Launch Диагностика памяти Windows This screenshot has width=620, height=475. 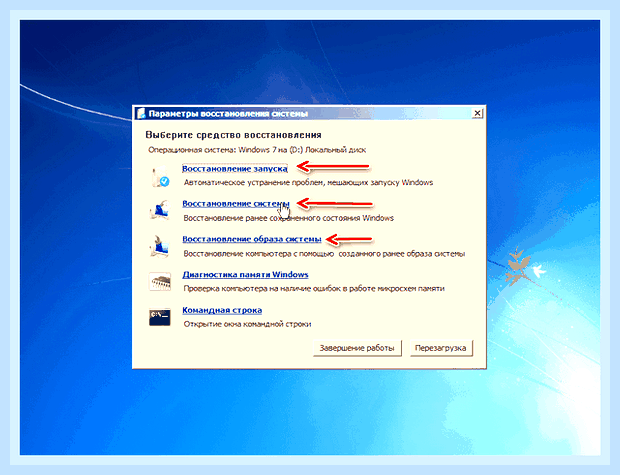(x=245, y=274)
